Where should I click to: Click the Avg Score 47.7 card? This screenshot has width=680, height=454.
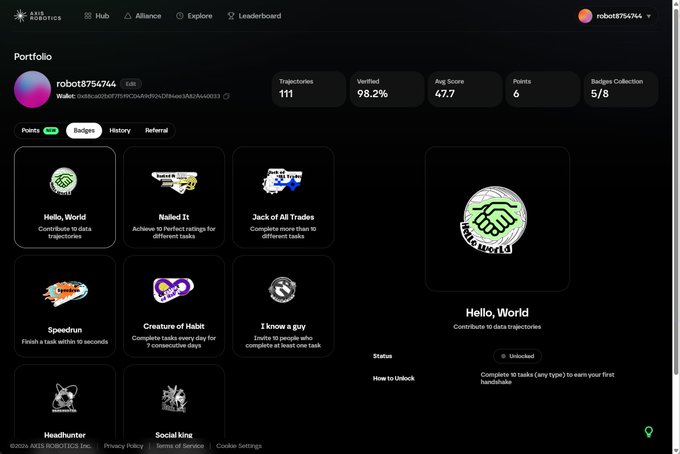click(465, 89)
